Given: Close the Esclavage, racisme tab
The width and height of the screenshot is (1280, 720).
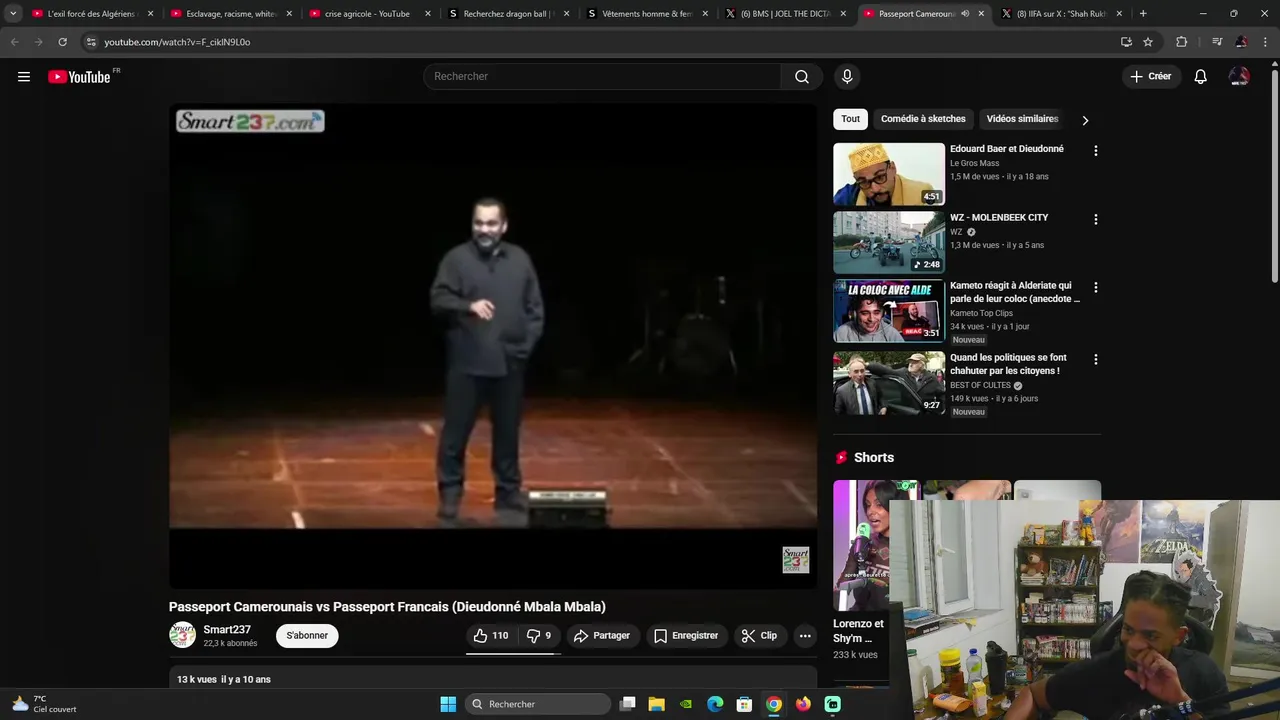Looking at the screenshot, I should (x=289, y=14).
